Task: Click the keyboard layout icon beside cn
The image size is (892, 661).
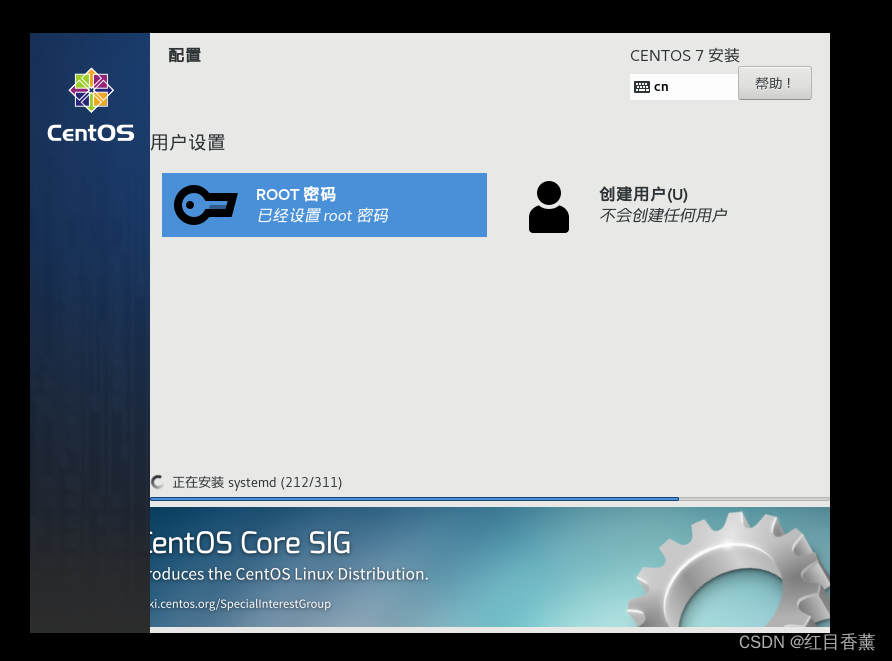Action: tap(641, 87)
